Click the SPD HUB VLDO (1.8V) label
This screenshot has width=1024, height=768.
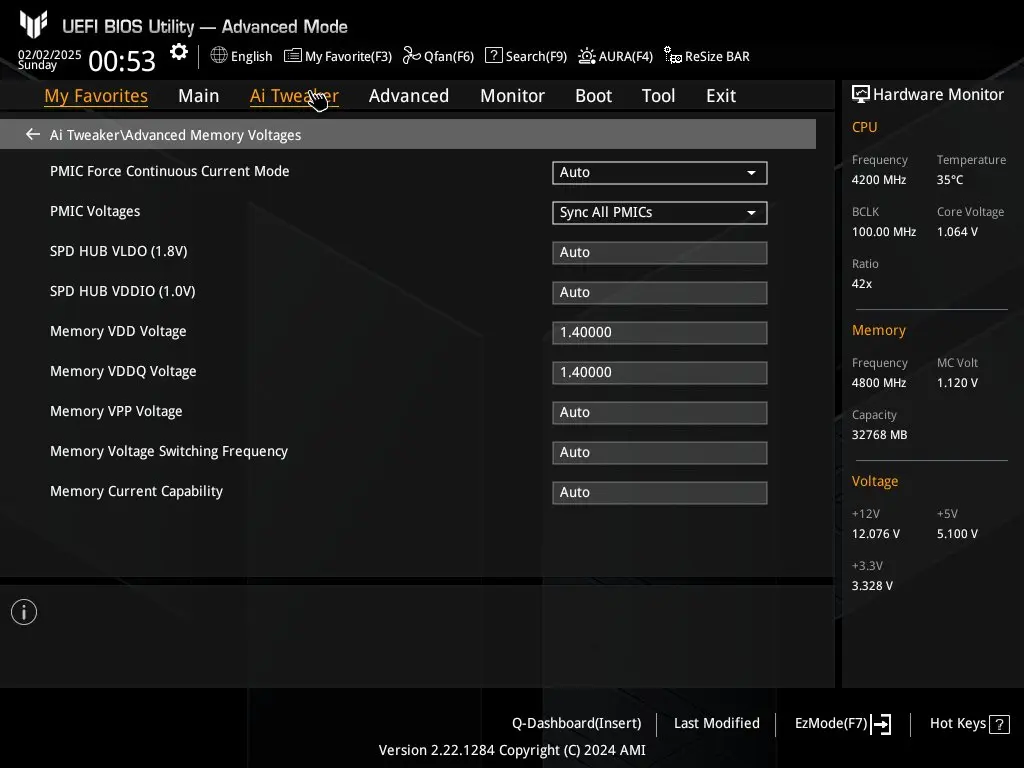click(119, 251)
